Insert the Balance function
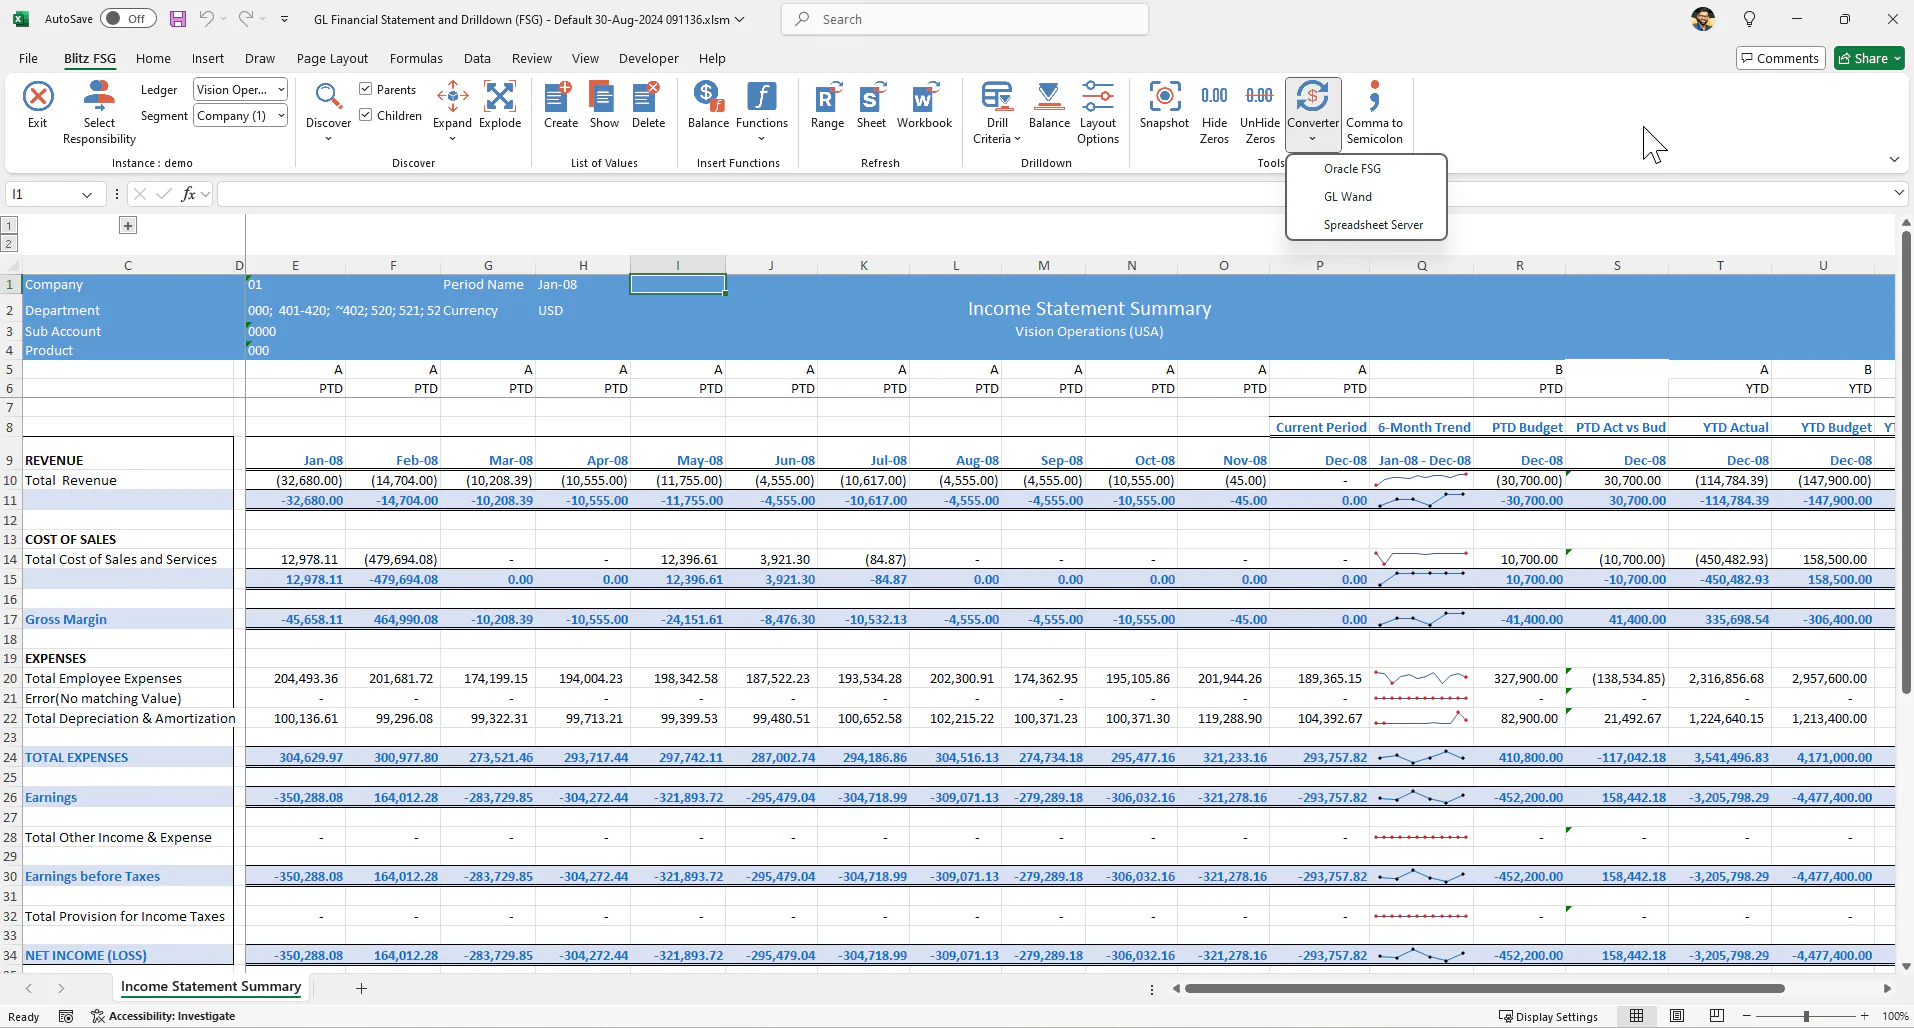This screenshot has height=1028, width=1914. (x=708, y=105)
